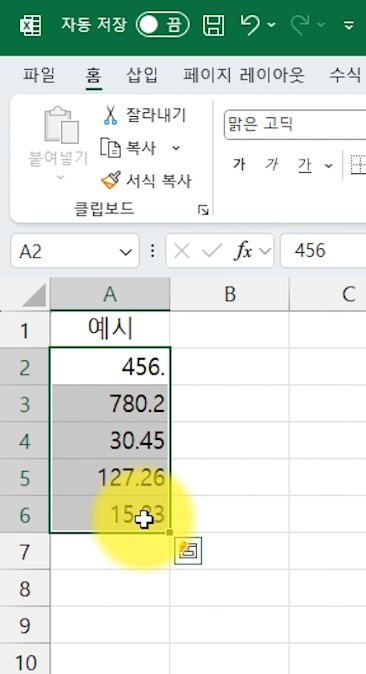Expand the fx function dropdown arrow
The height and width of the screenshot is (674, 366).
coord(265,251)
